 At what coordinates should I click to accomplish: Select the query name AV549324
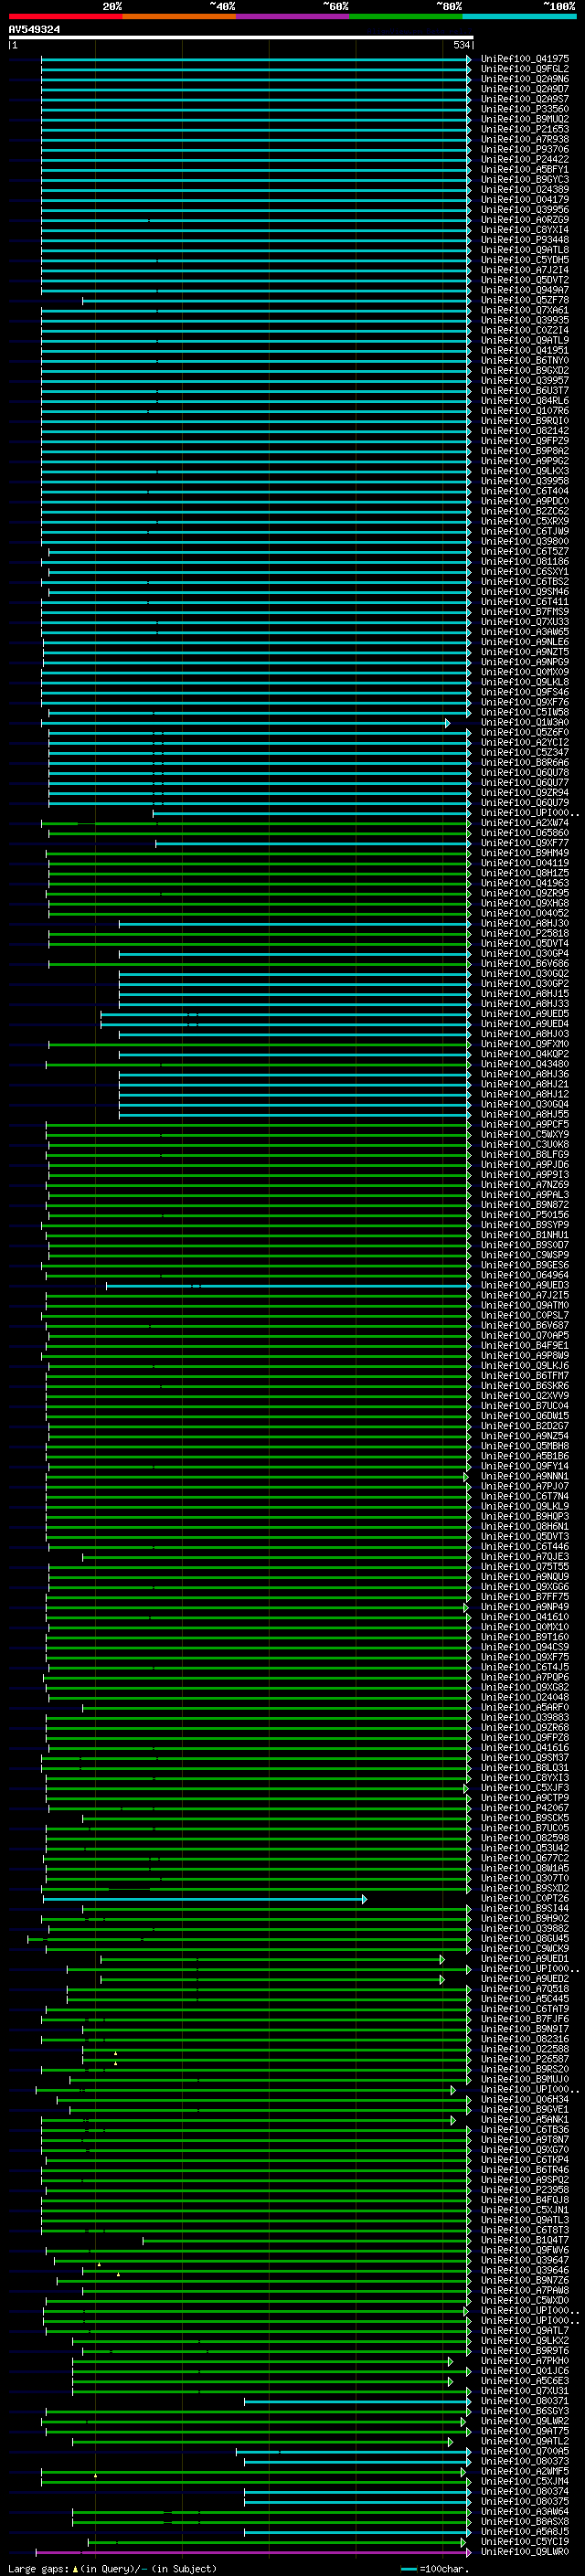pos(34,30)
